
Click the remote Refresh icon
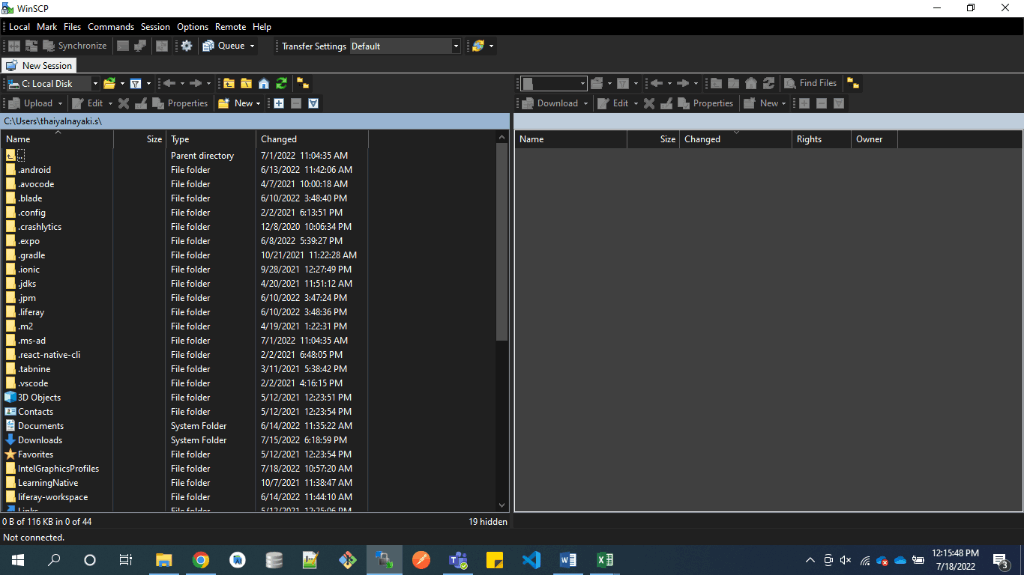coord(769,83)
